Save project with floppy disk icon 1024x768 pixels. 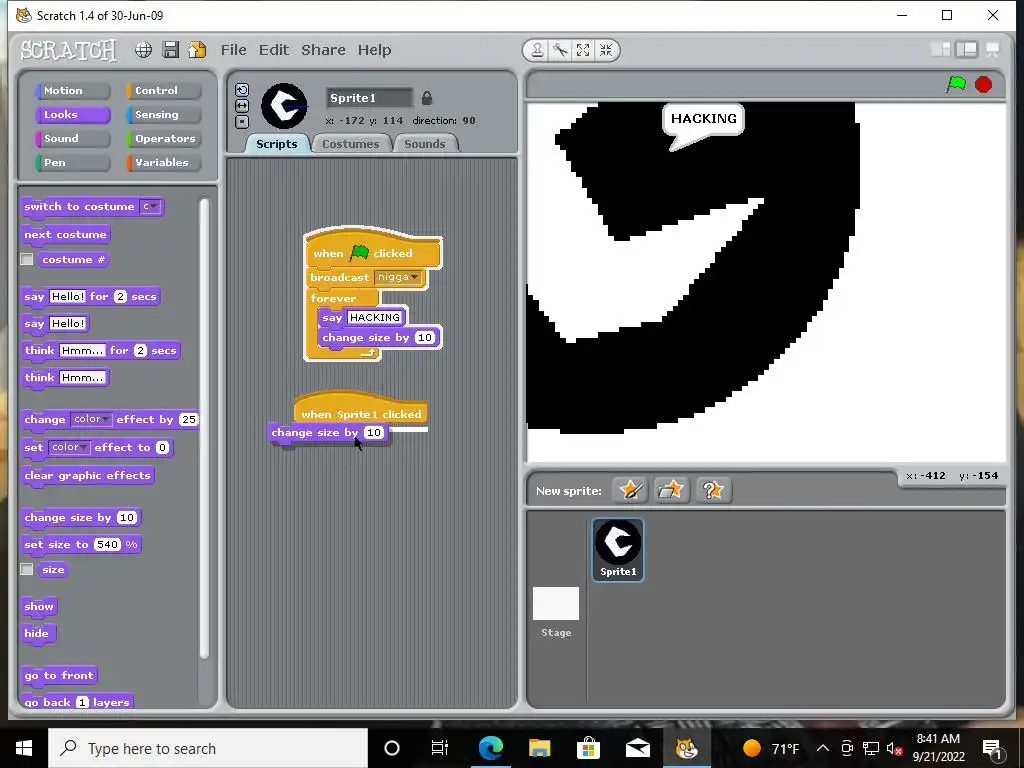[x=170, y=50]
